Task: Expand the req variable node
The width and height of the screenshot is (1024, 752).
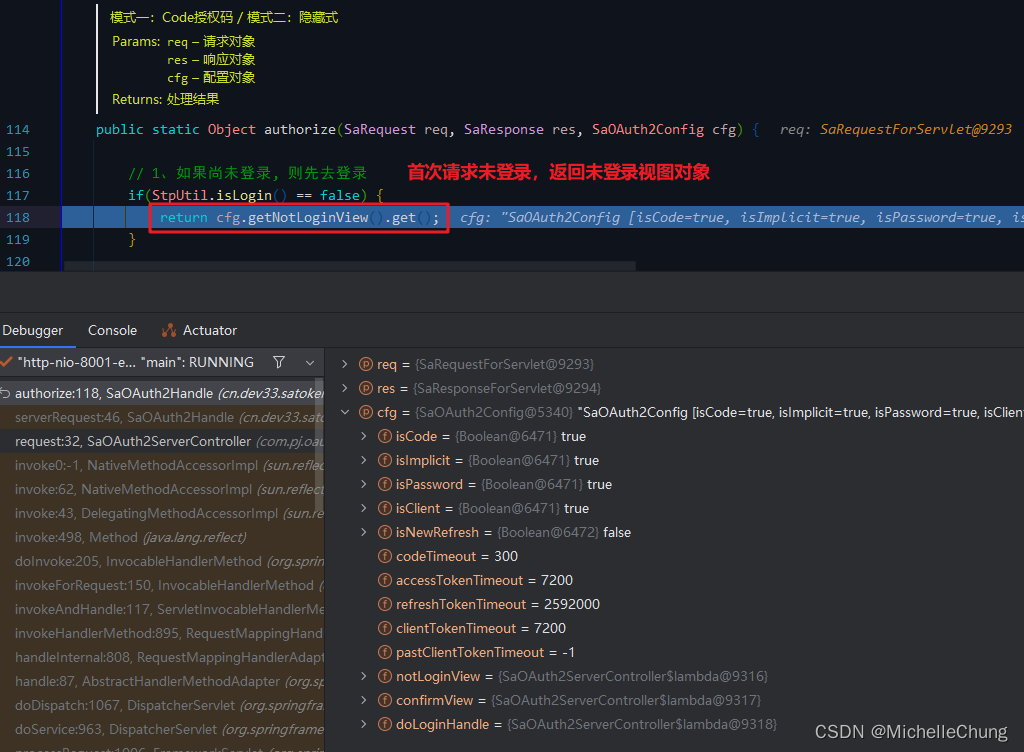Action: pos(345,364)
